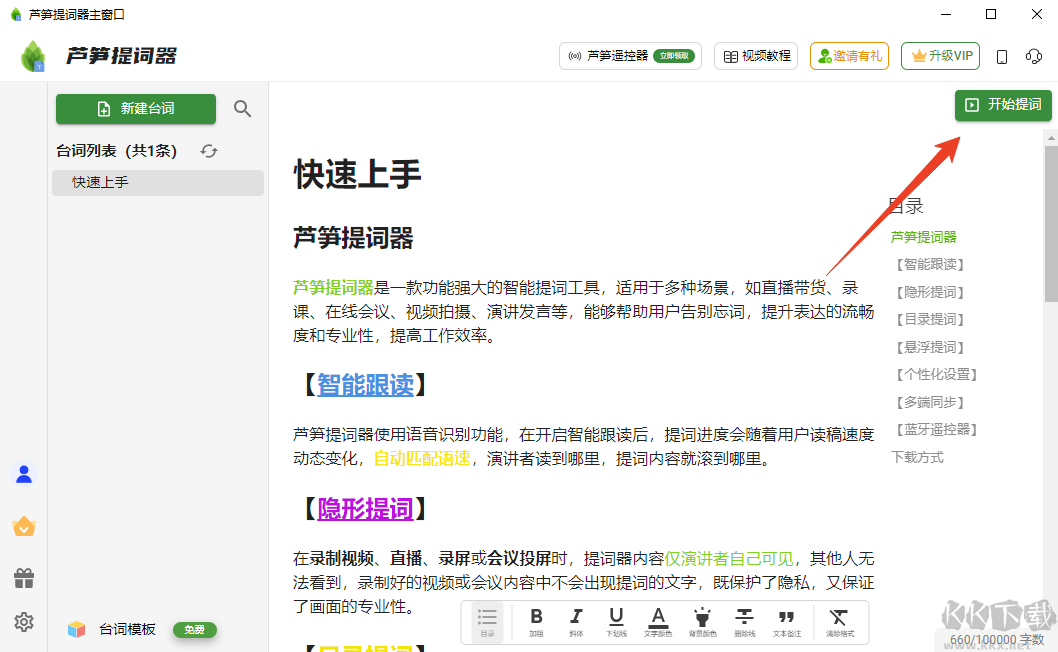Click the green 芦笋提词器 text in the paragraph
Viewport: 1058px width, 652px height.
(333, 288)
